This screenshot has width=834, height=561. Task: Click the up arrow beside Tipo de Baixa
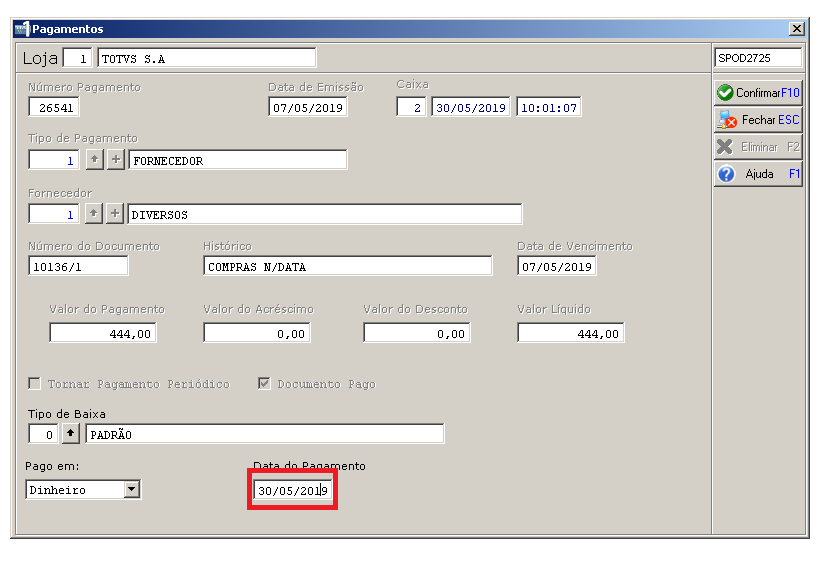[x=70, y=433]
